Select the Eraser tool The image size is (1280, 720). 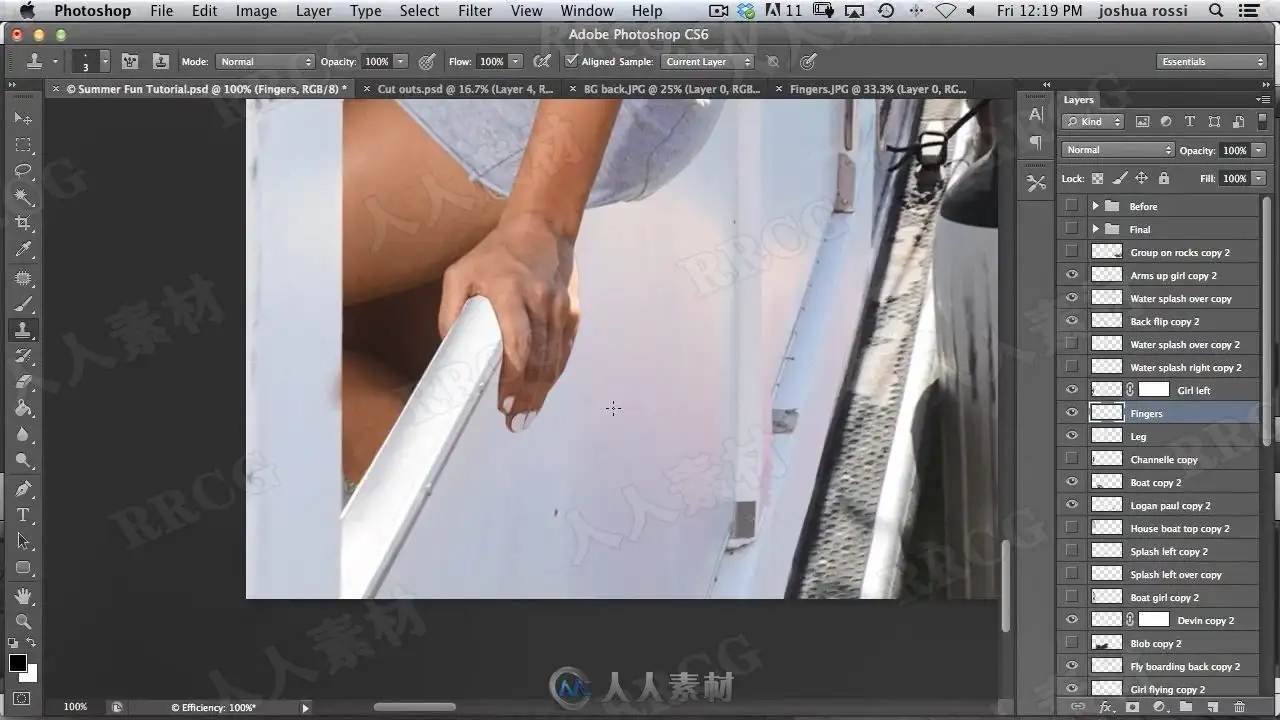point(23,382)
